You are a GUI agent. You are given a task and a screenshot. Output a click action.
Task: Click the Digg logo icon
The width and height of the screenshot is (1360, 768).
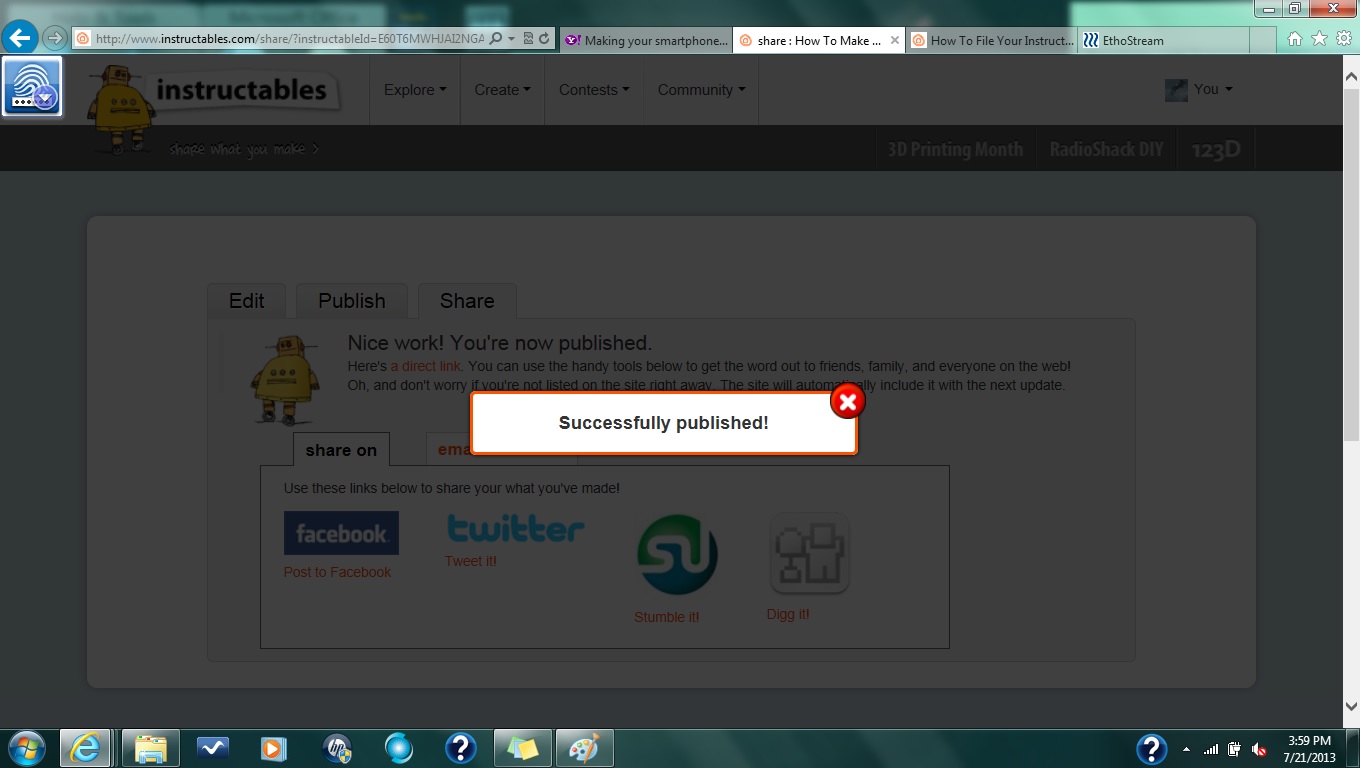click(x=810, y=554)
